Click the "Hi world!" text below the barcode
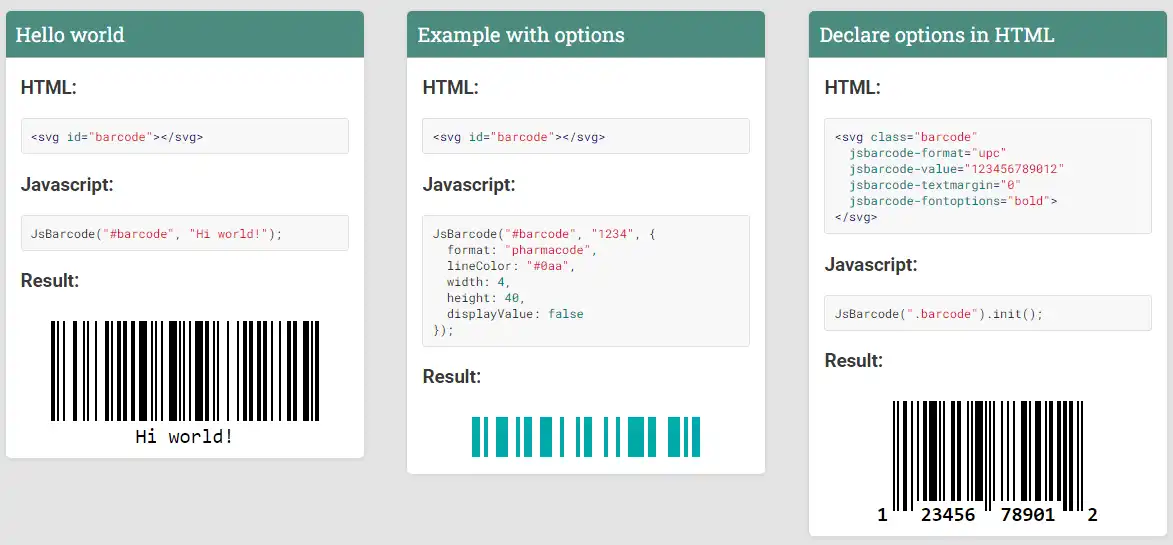The width and height of the screenshot is (1173, 545). (x=185, y=437)
